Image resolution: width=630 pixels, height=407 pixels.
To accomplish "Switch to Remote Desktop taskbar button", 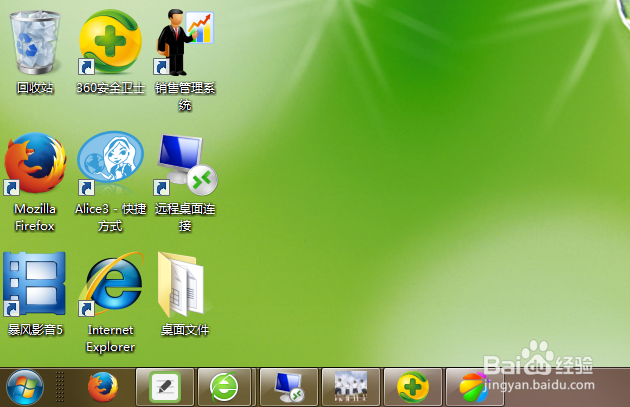I will coord(289,387).
